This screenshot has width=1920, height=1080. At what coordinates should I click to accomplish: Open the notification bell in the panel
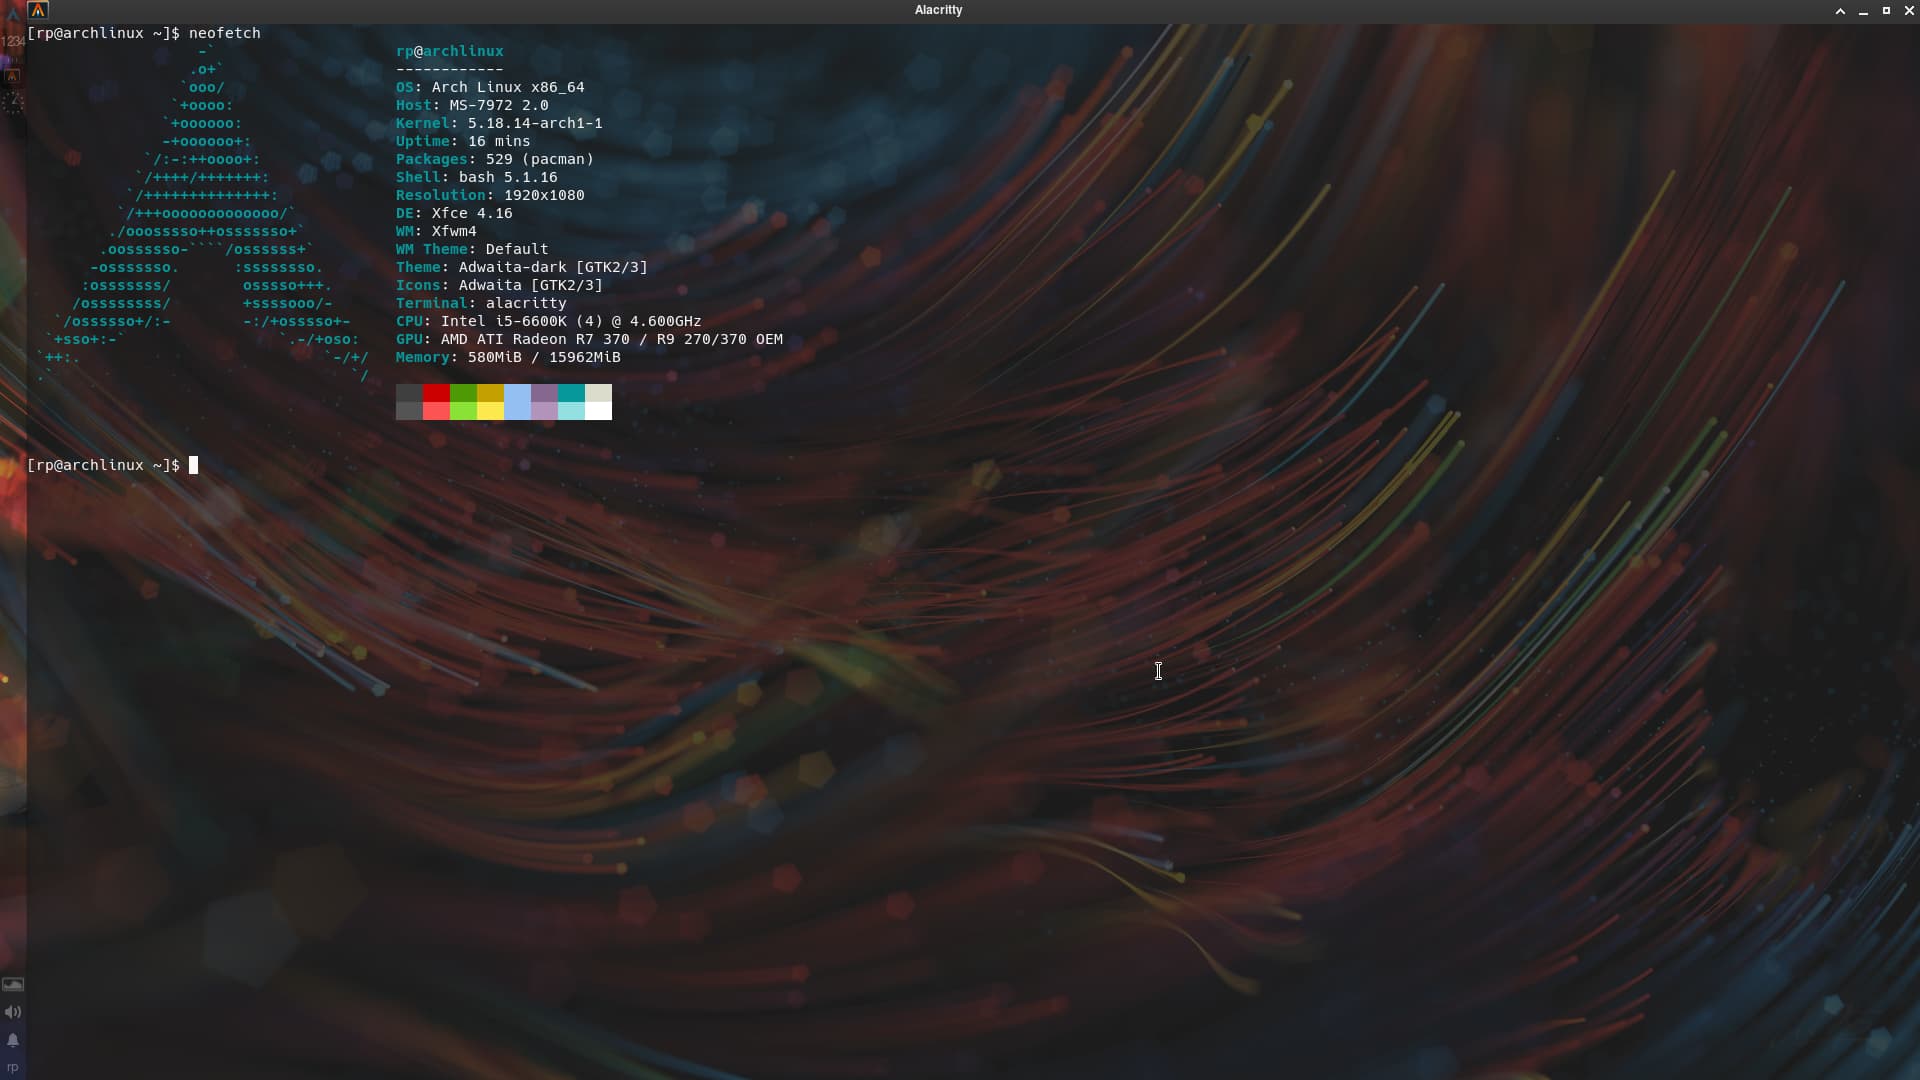[x=13, y=1041]
